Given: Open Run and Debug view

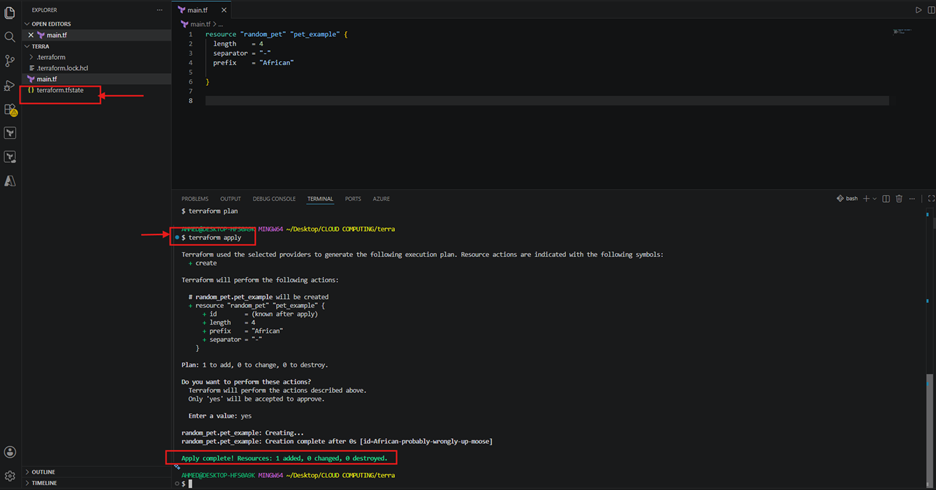Looking at the screenshot, I should click(10, 85).
